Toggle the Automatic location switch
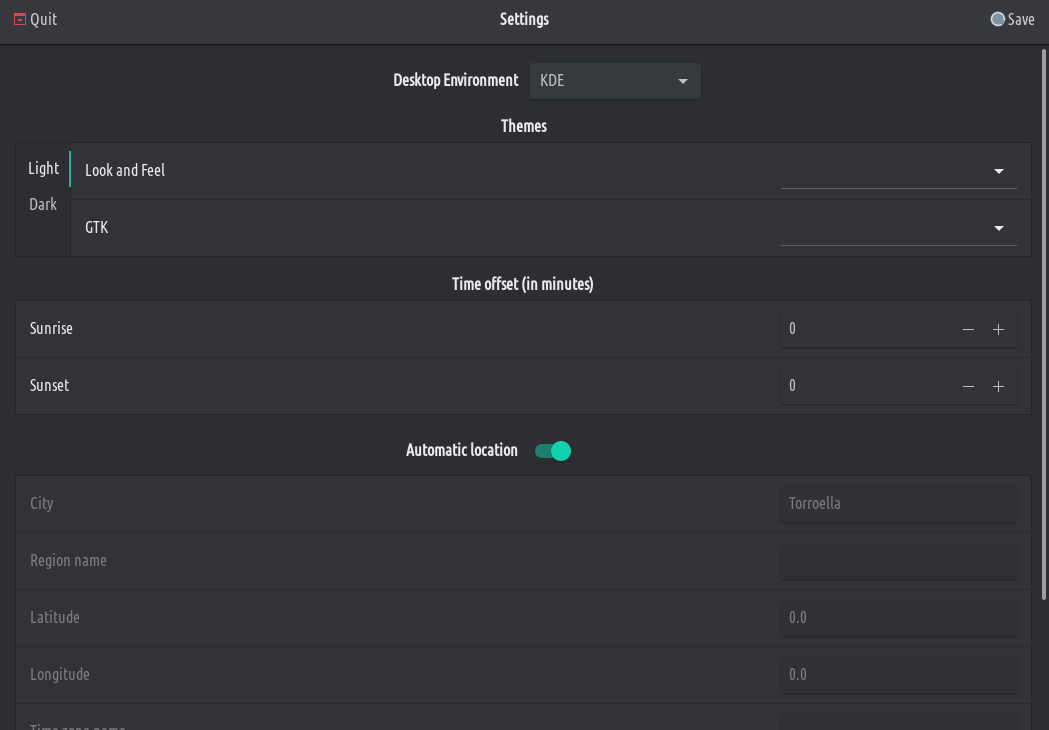Viewport: 1049px width, 730px height. click(553, 451)
